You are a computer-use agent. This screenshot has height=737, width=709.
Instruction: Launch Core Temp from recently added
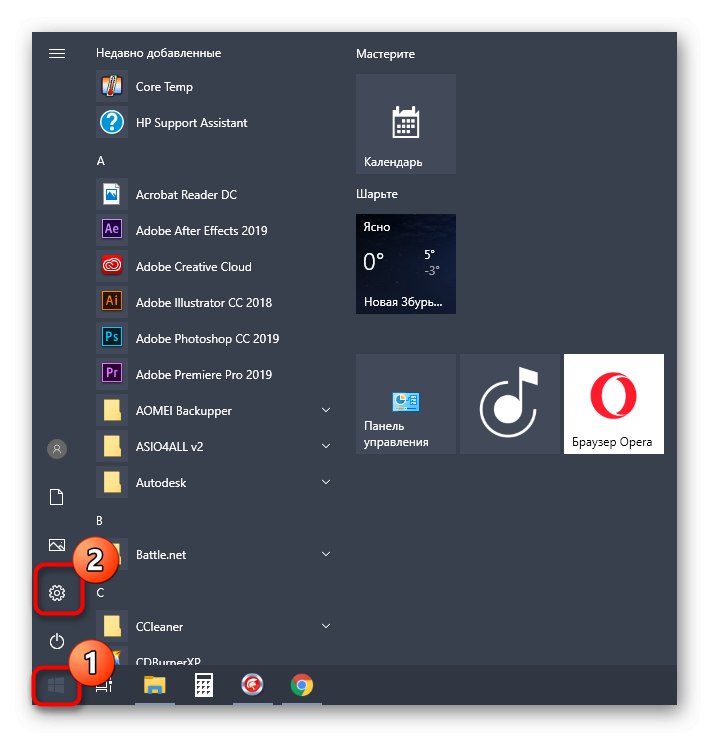[x=214, y=86]
